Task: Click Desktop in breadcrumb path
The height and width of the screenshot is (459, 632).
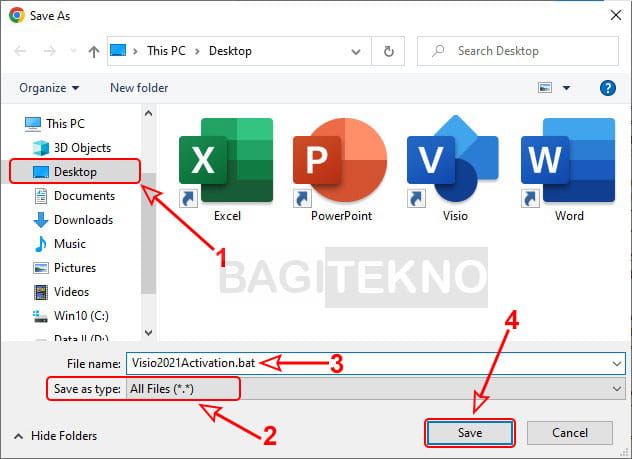Action: tap(230, 51)
